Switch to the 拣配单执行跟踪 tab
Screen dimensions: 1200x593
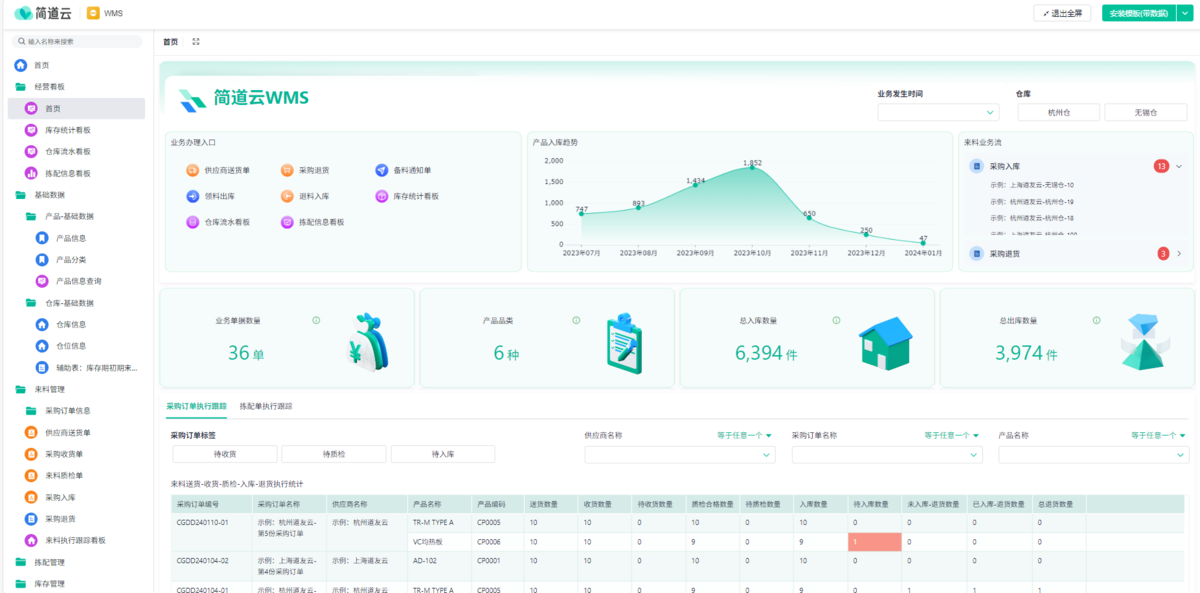click(266, 407)
